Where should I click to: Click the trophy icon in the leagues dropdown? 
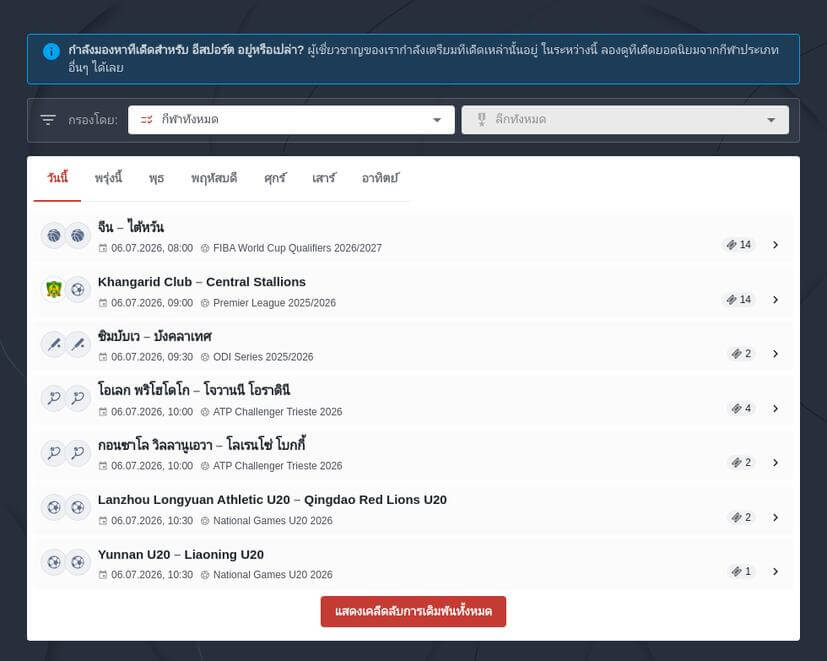click(482, 120)
